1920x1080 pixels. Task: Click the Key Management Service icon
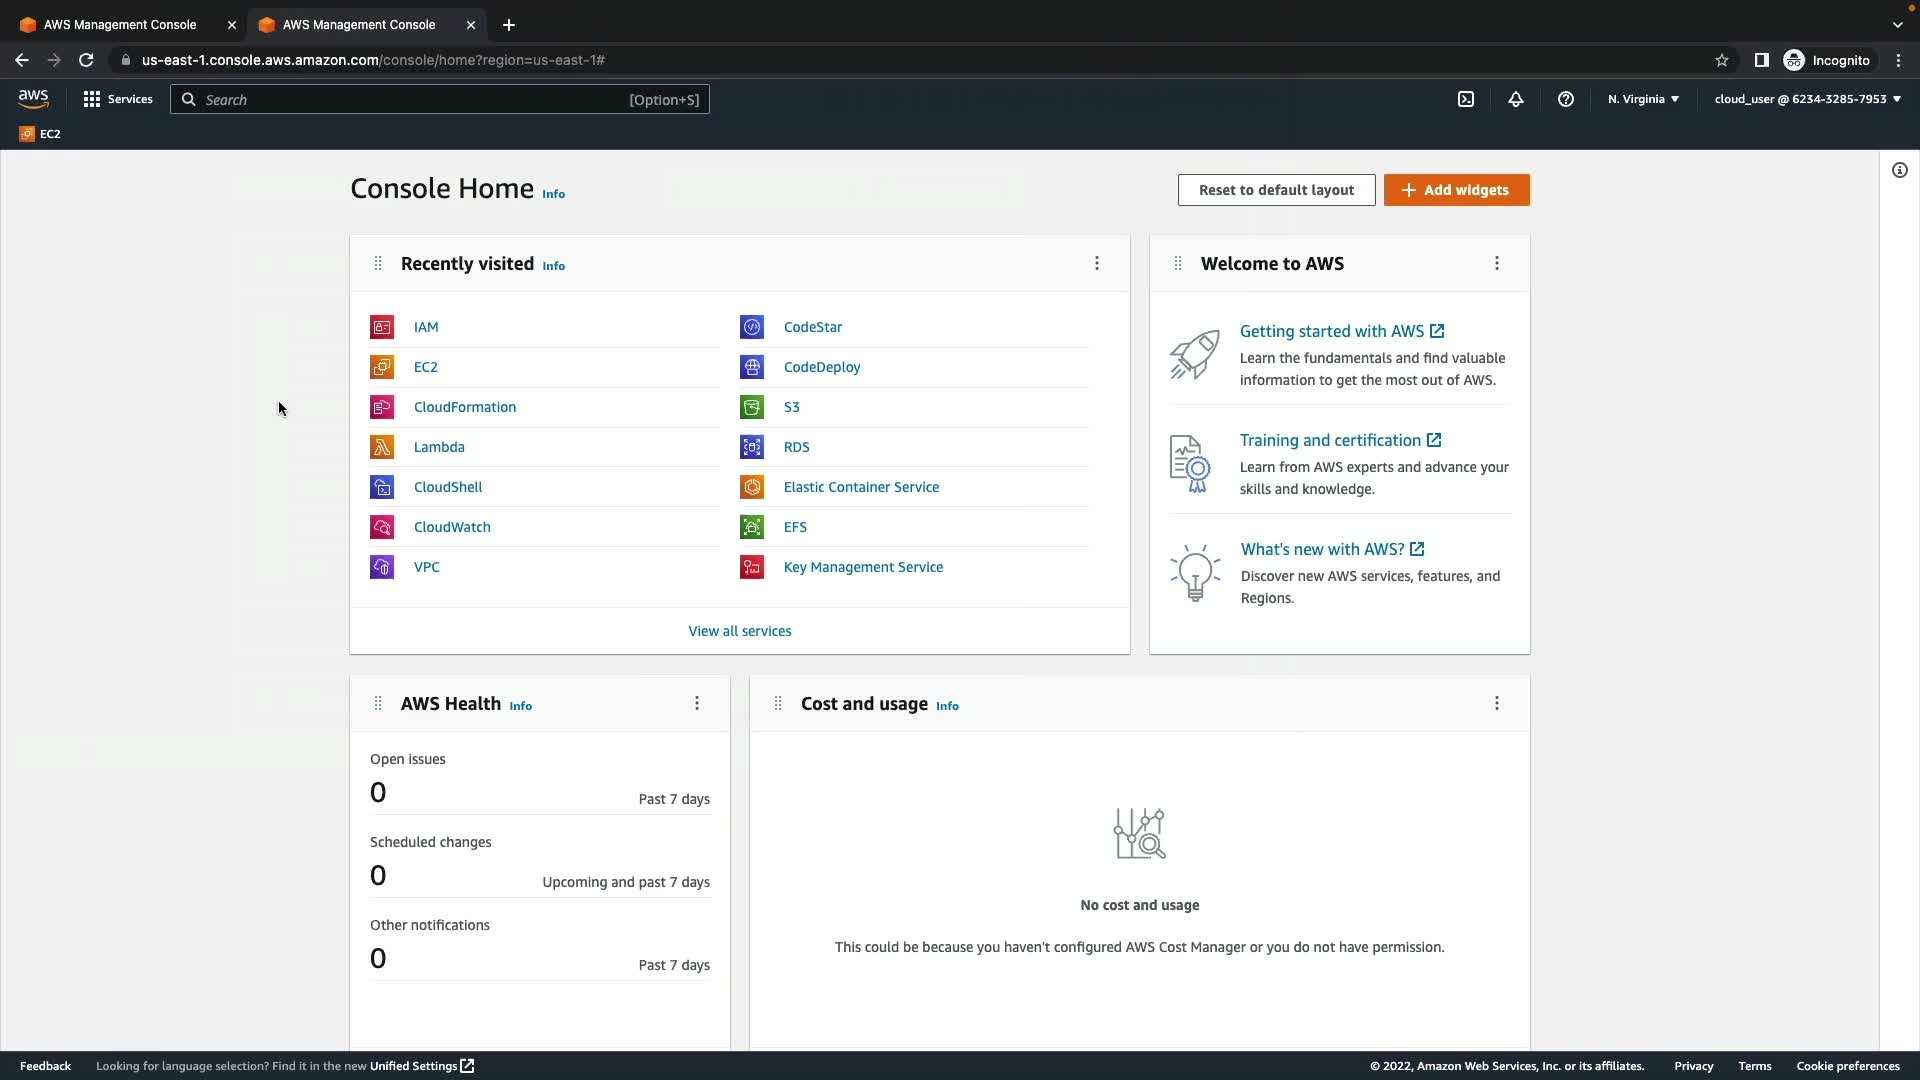click(752, 567)
